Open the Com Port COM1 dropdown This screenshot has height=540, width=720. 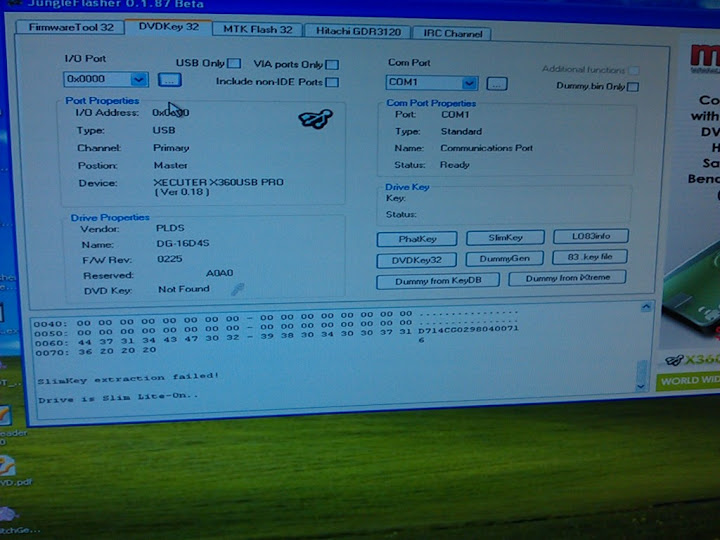pos(469,83)
